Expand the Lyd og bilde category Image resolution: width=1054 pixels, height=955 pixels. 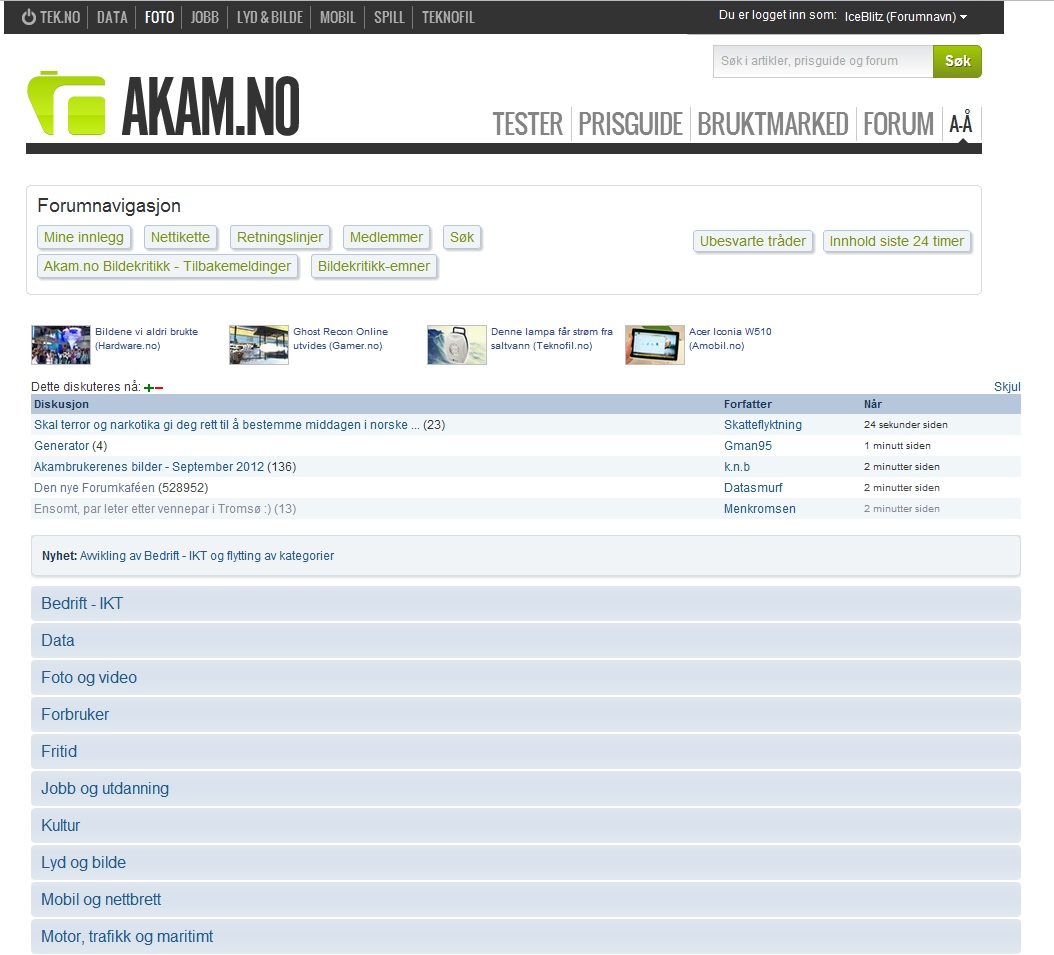tap(526, 862)
